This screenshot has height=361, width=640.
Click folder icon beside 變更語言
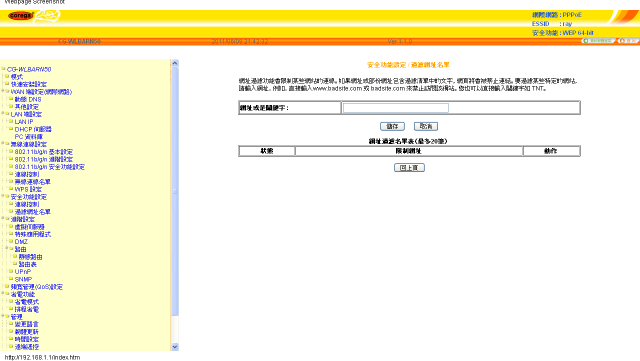click(x=11, y=324)
